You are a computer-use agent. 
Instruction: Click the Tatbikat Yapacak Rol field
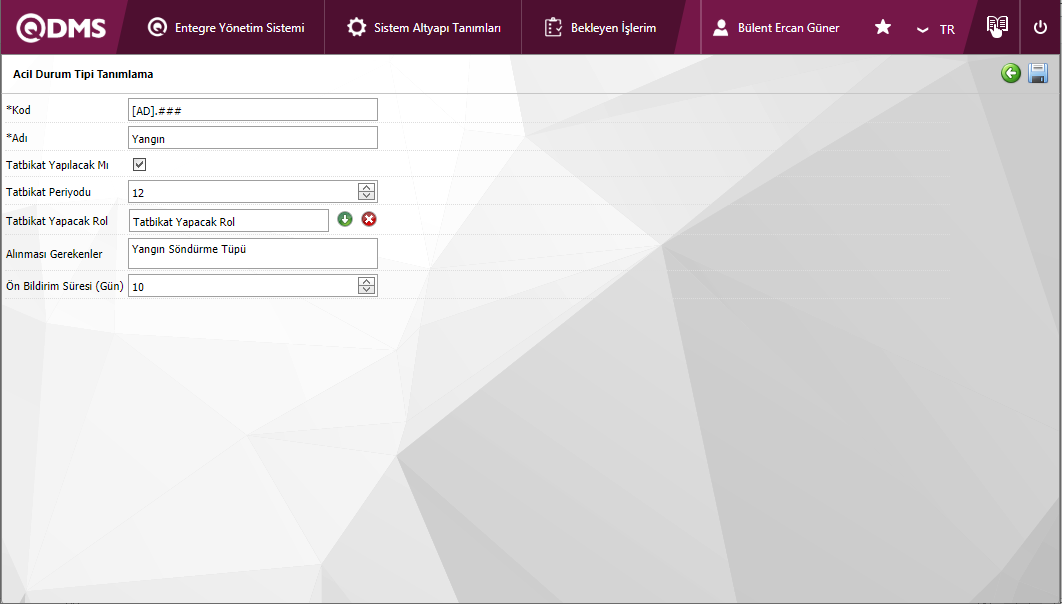tap(229, 221)
